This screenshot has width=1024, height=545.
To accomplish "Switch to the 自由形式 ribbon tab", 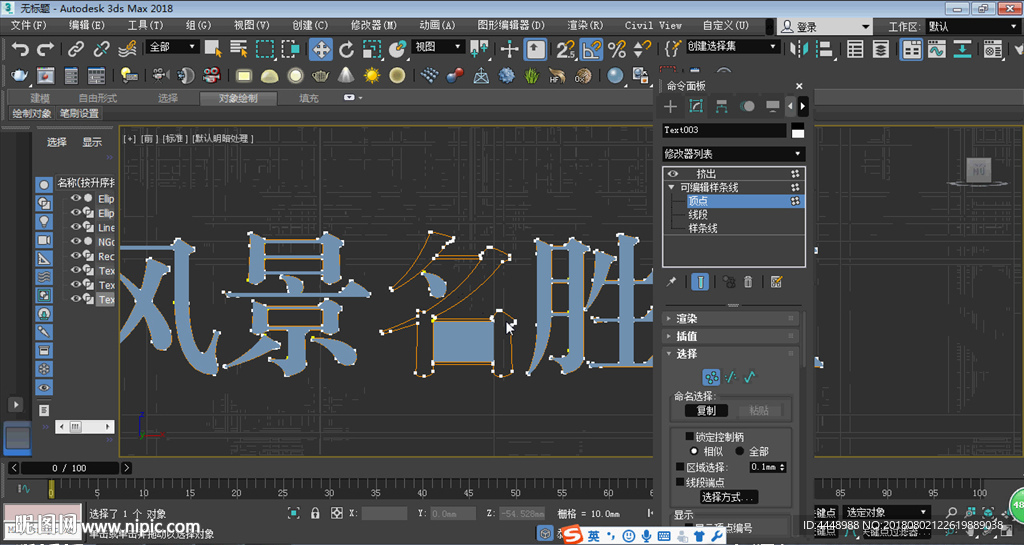I will click(98, 98).
